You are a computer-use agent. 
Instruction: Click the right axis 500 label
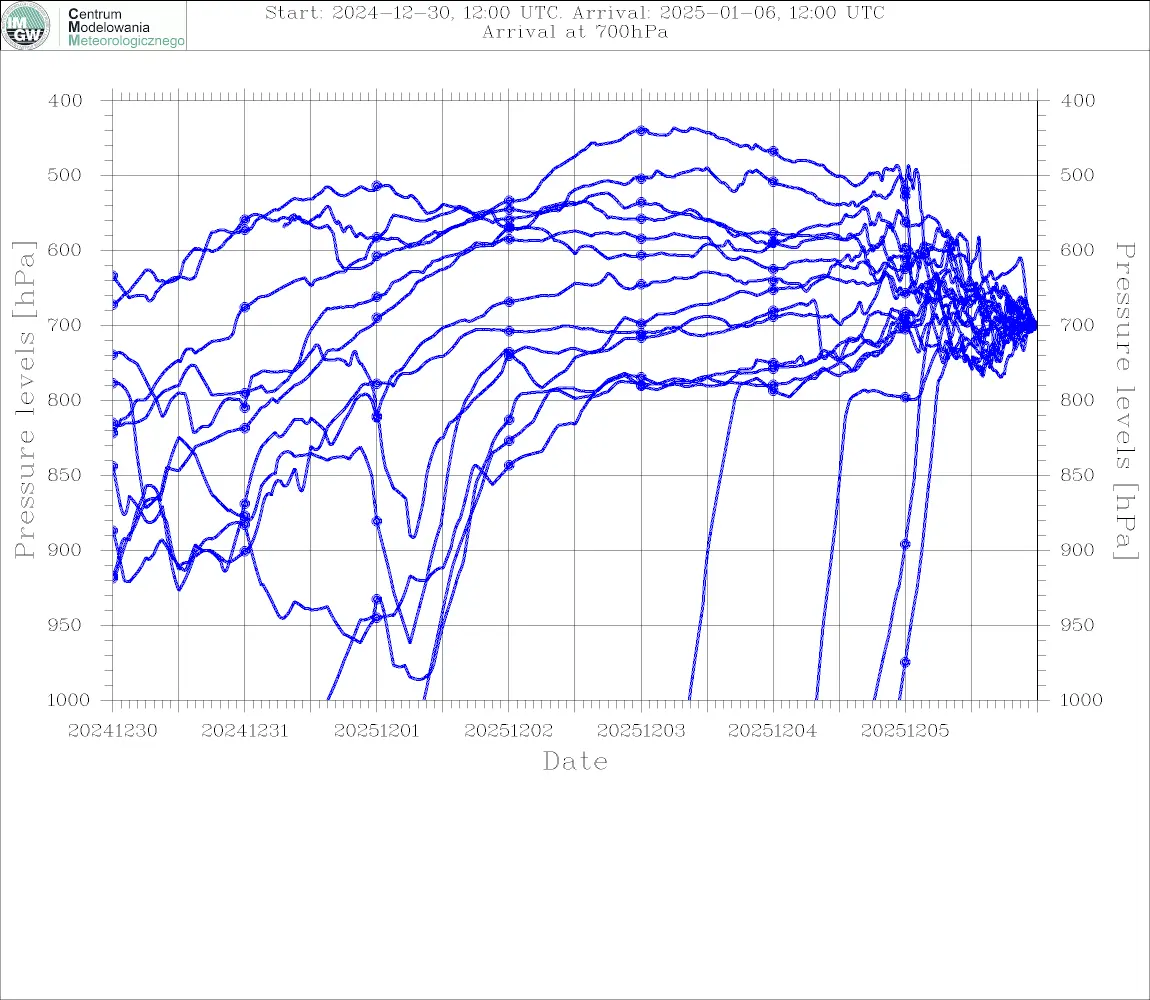pos(1078,175)
